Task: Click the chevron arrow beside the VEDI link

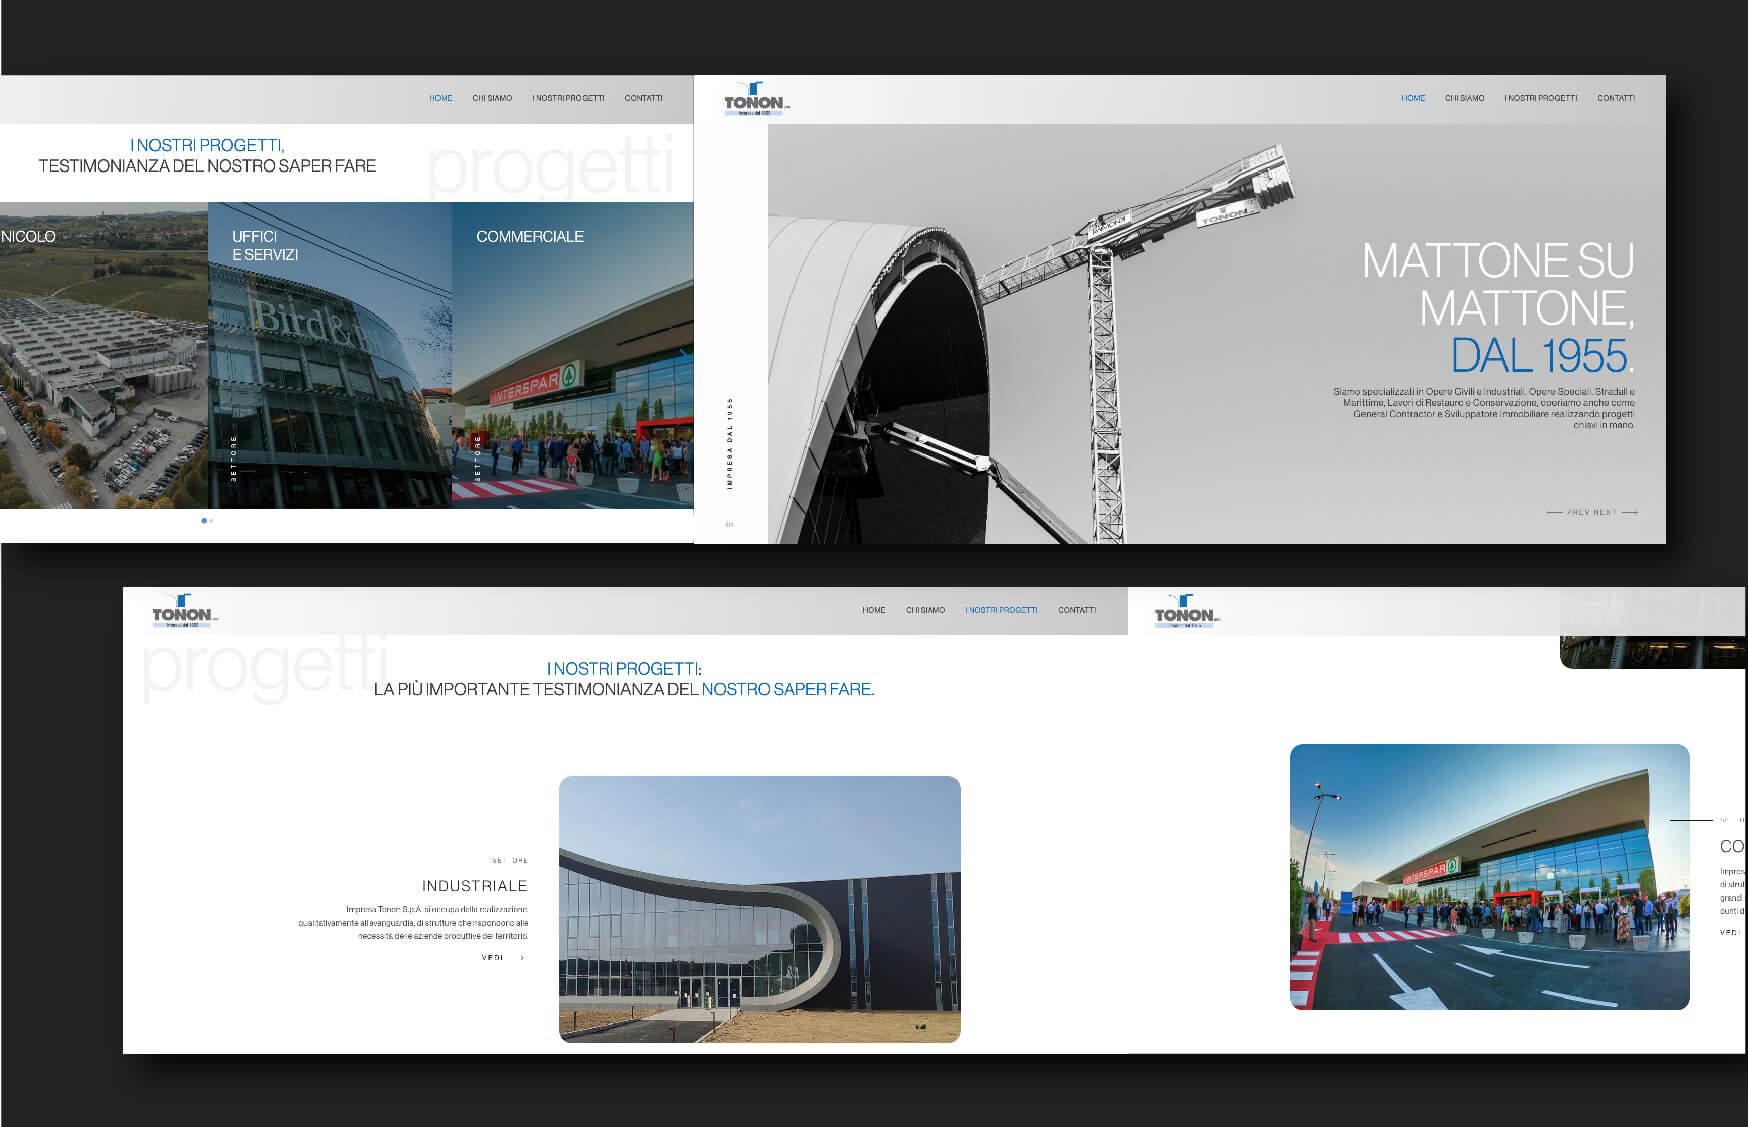Action: (x=520, y=957)
